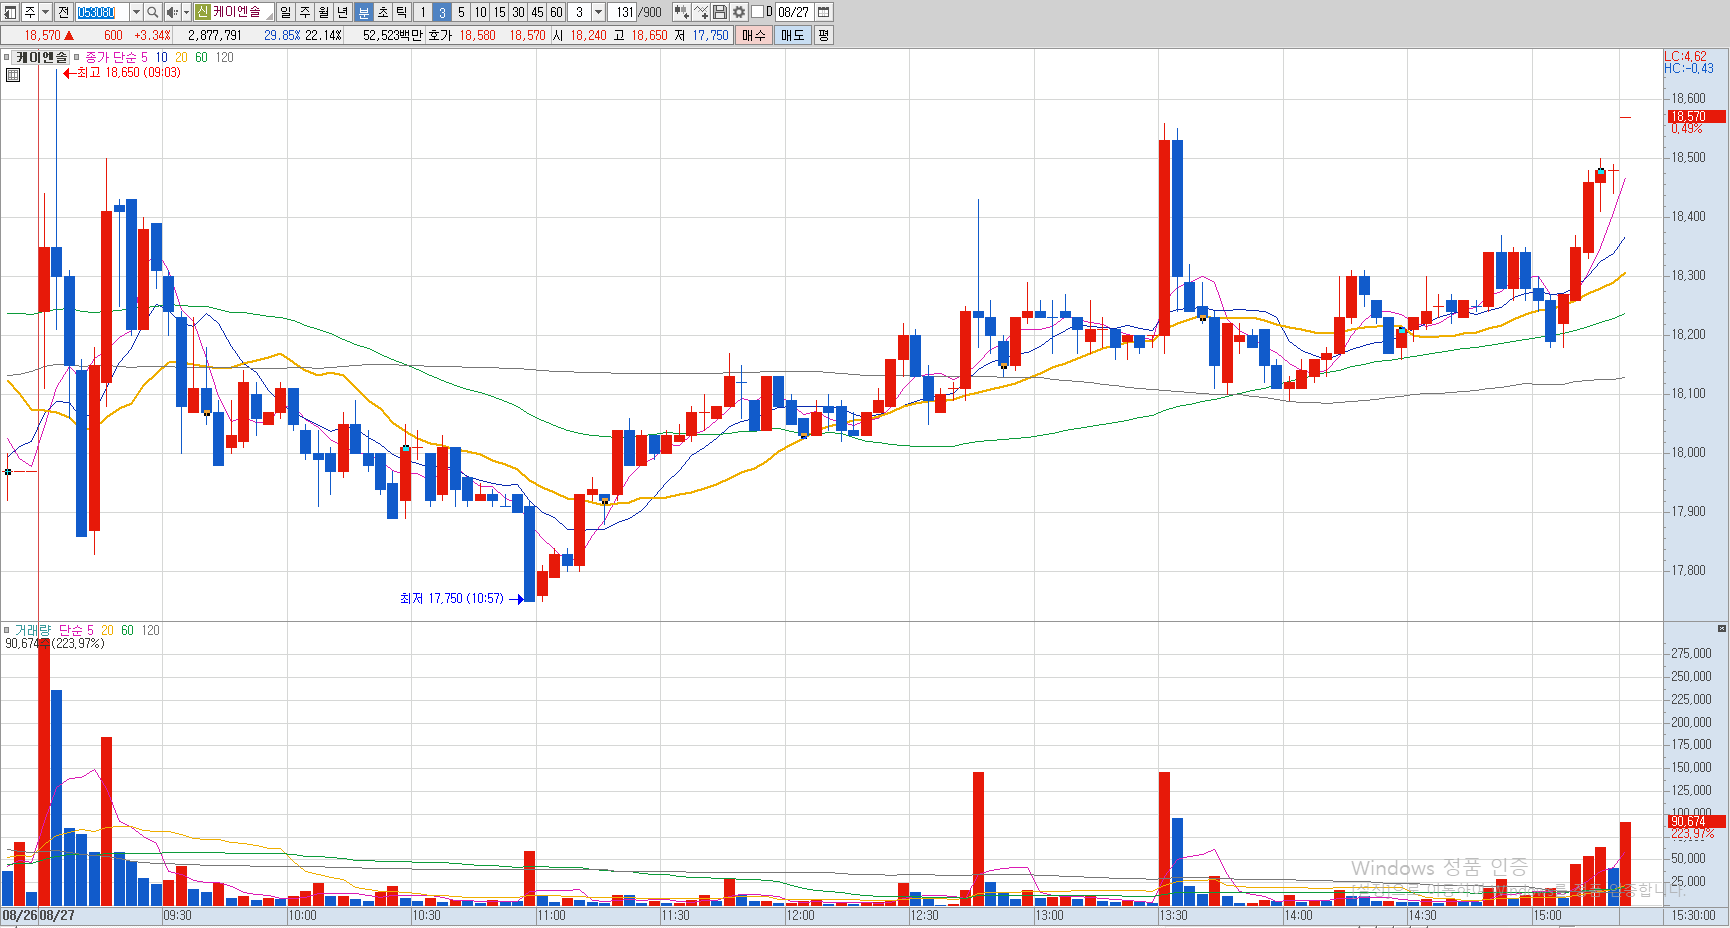Click the 120 moving average legend in price chart
The width and height of the screenshot is (1730, 928).
[225, 58]
